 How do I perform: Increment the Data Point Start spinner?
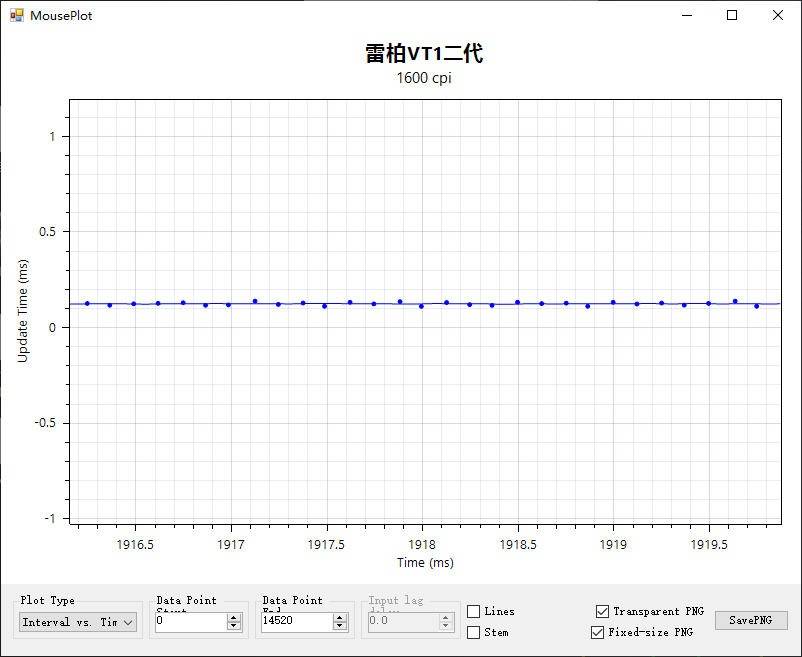234,617
